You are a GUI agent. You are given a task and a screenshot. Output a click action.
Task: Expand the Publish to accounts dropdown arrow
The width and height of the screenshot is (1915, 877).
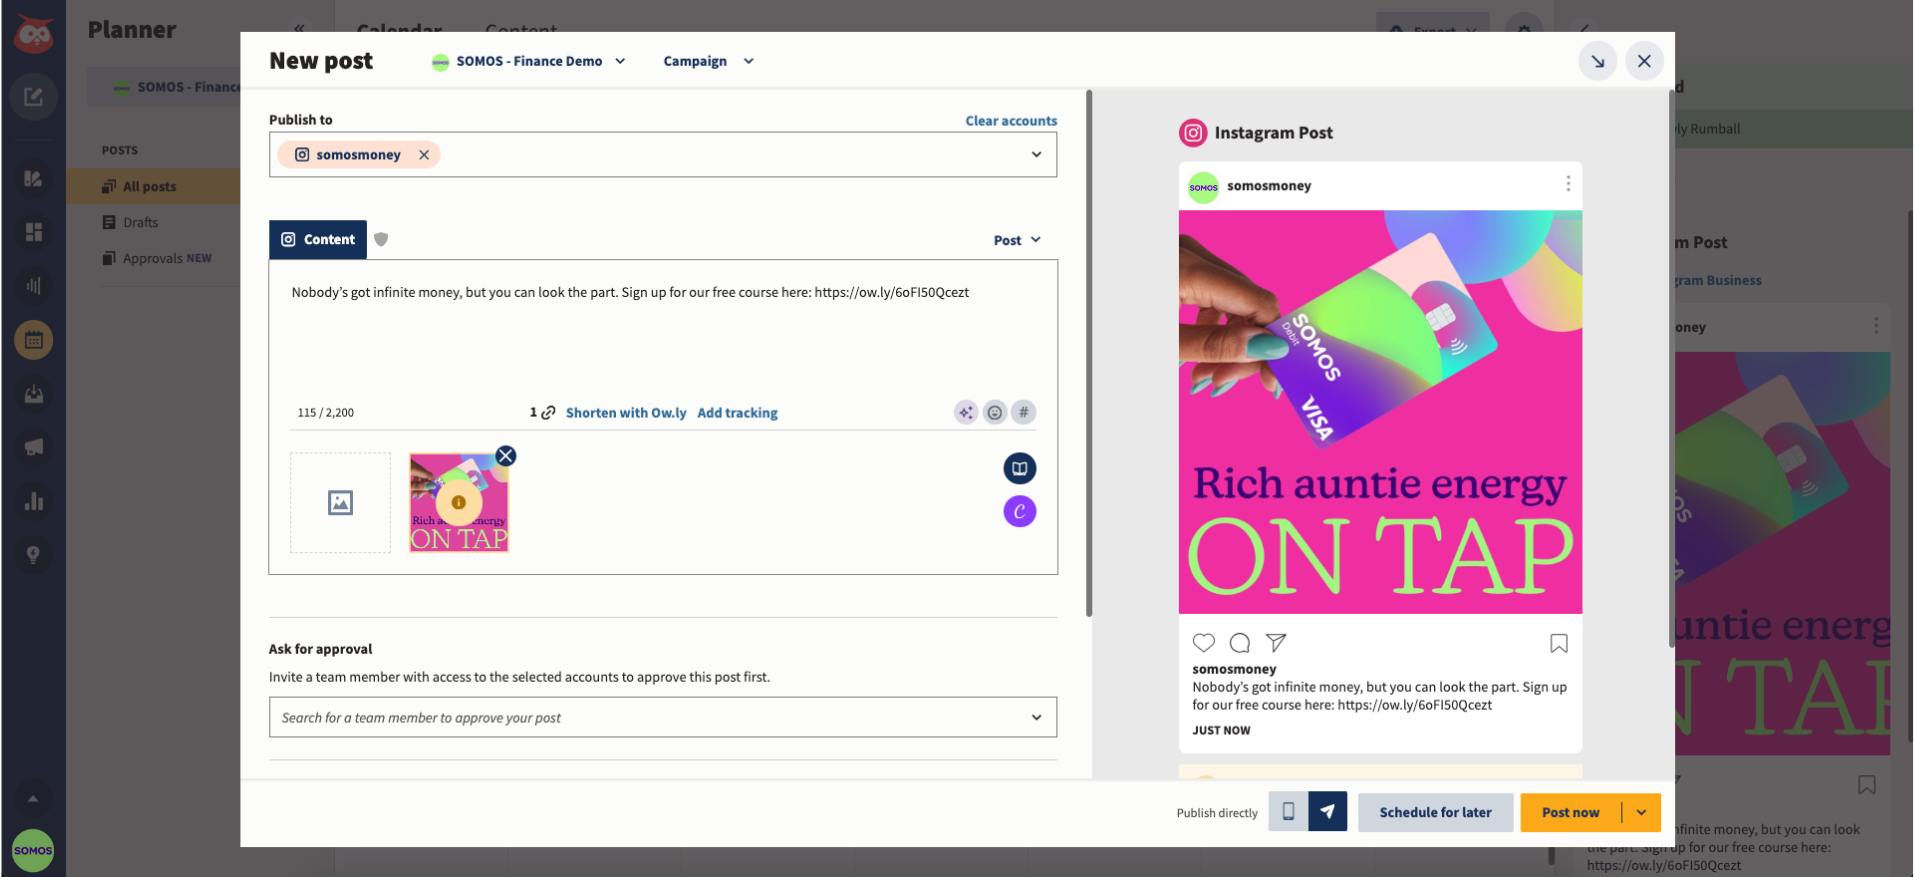pos(1037,155)
